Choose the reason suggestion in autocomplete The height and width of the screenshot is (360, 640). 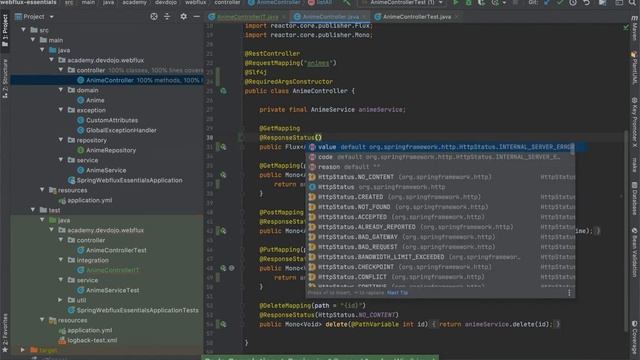point(441,167)
